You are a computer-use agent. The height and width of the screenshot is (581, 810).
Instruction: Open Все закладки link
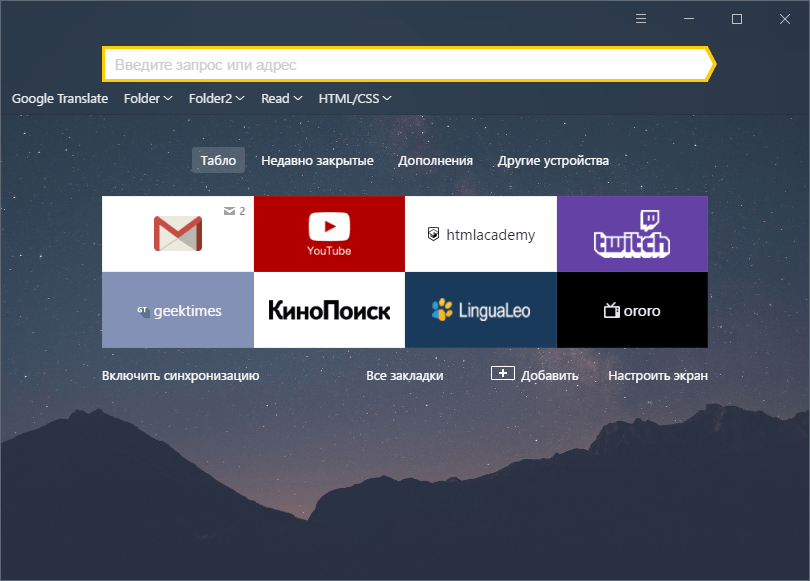404,375
